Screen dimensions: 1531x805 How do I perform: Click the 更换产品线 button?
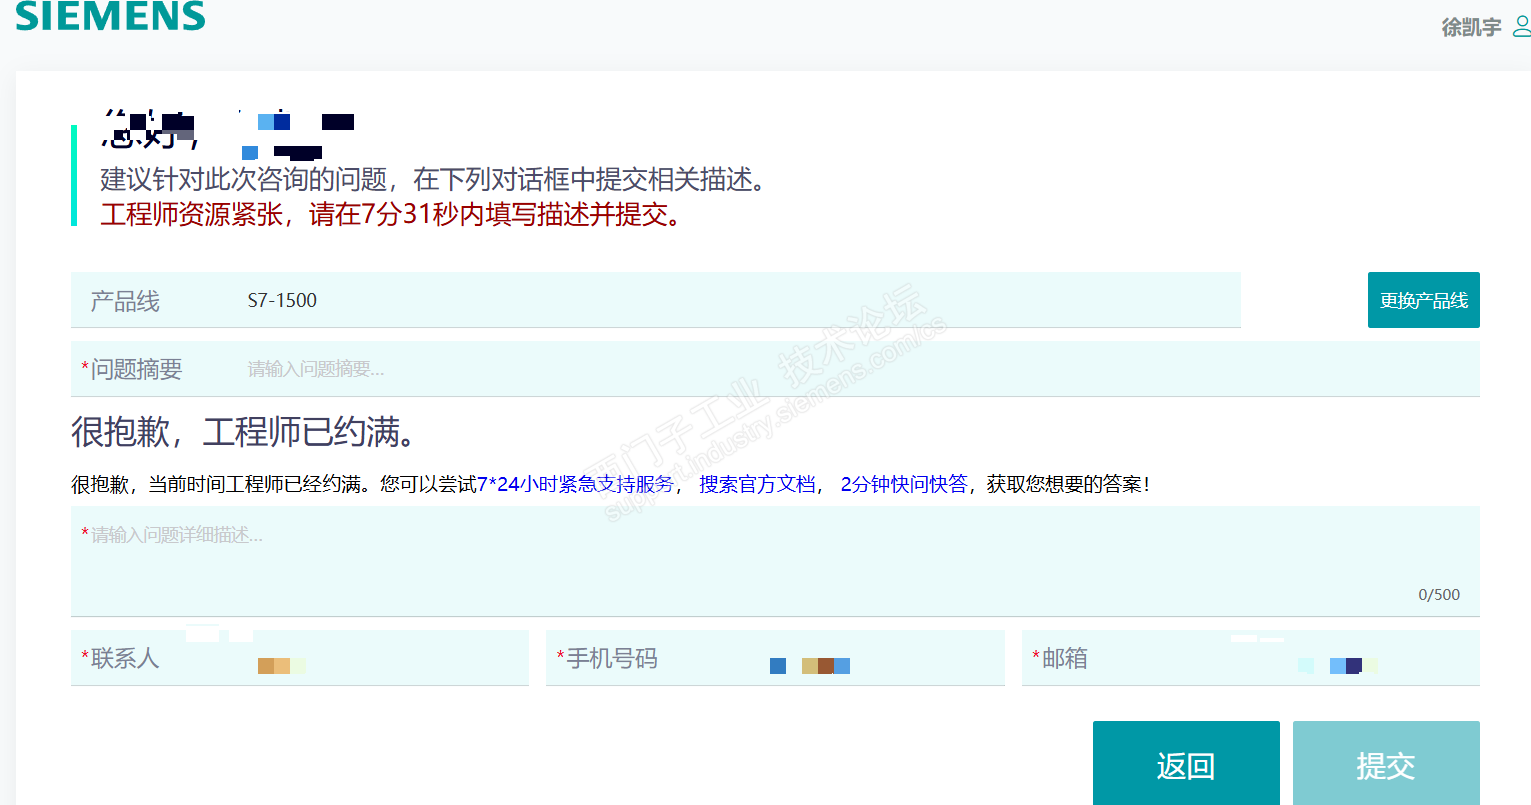click(1423, 300)
